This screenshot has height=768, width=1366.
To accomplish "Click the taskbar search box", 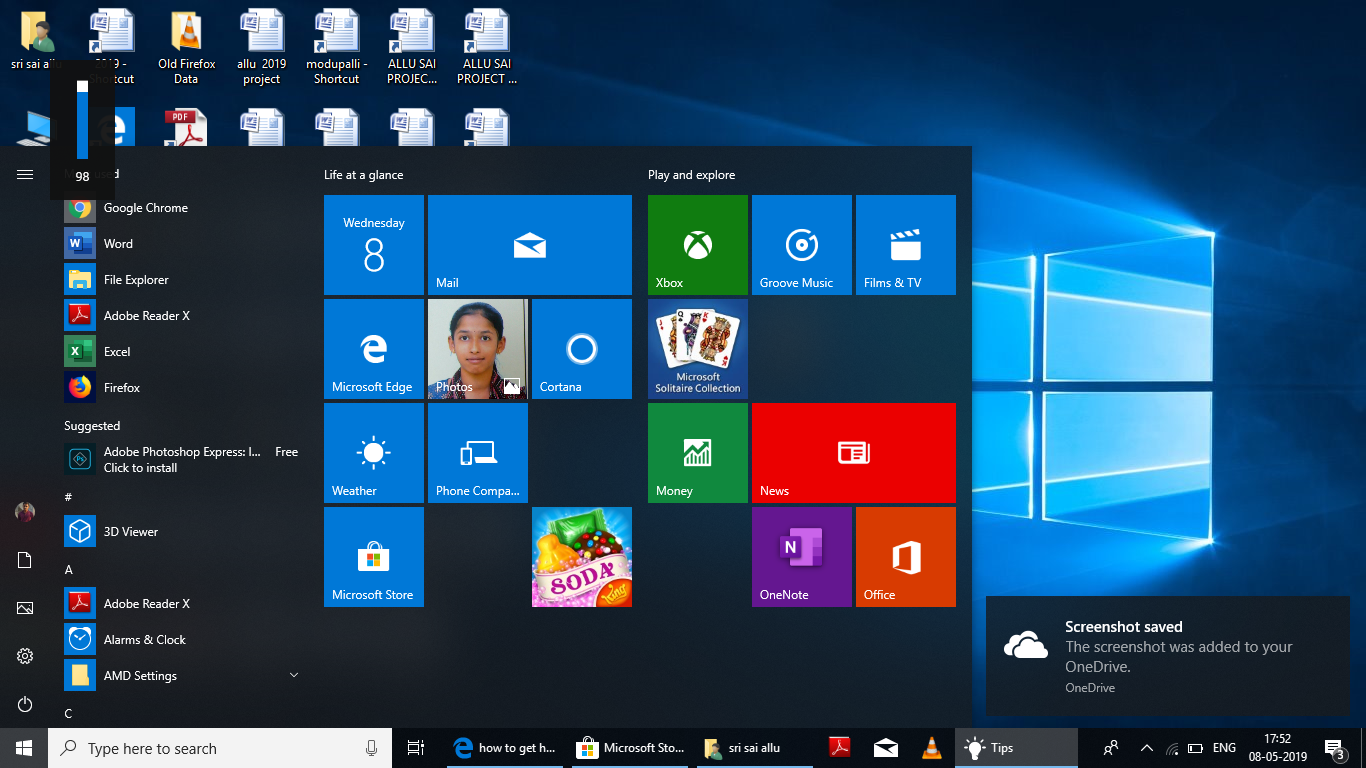I will click(x=220, y=748).
